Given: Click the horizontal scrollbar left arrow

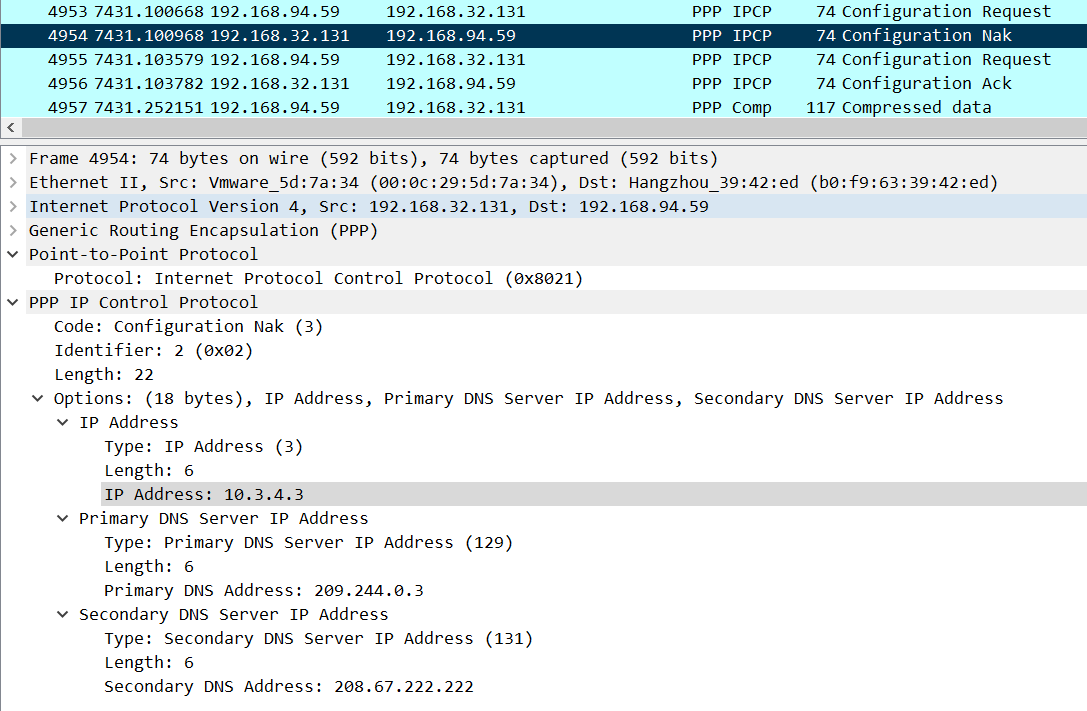Looking at the screenshot, I should coord(11,128).
